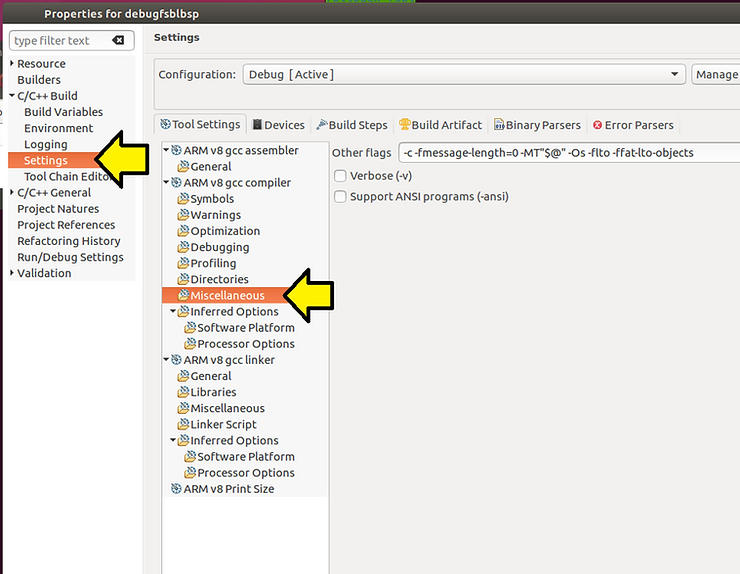Viewport: 740px width, 574px height.
Task: Collapse linker Inferred Options node
Action: [173, 439]
